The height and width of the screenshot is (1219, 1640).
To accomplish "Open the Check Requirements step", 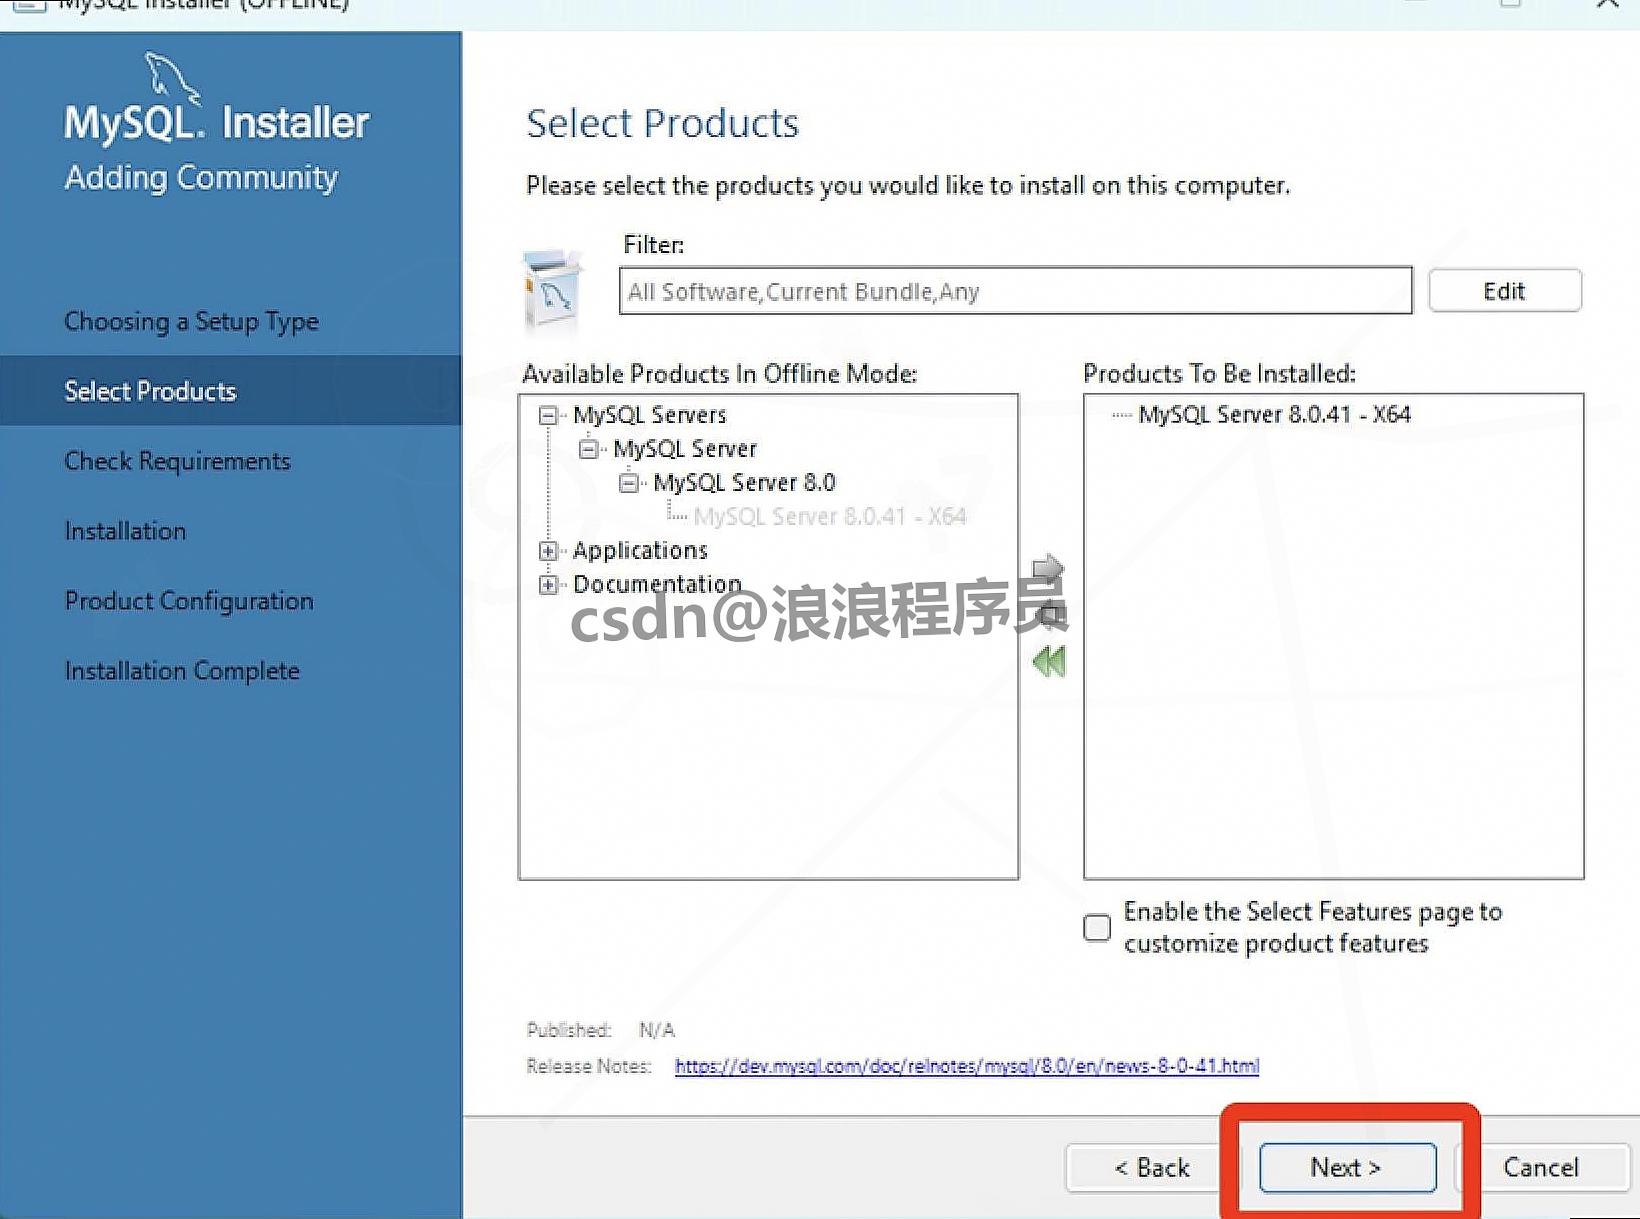I will 177,461.
